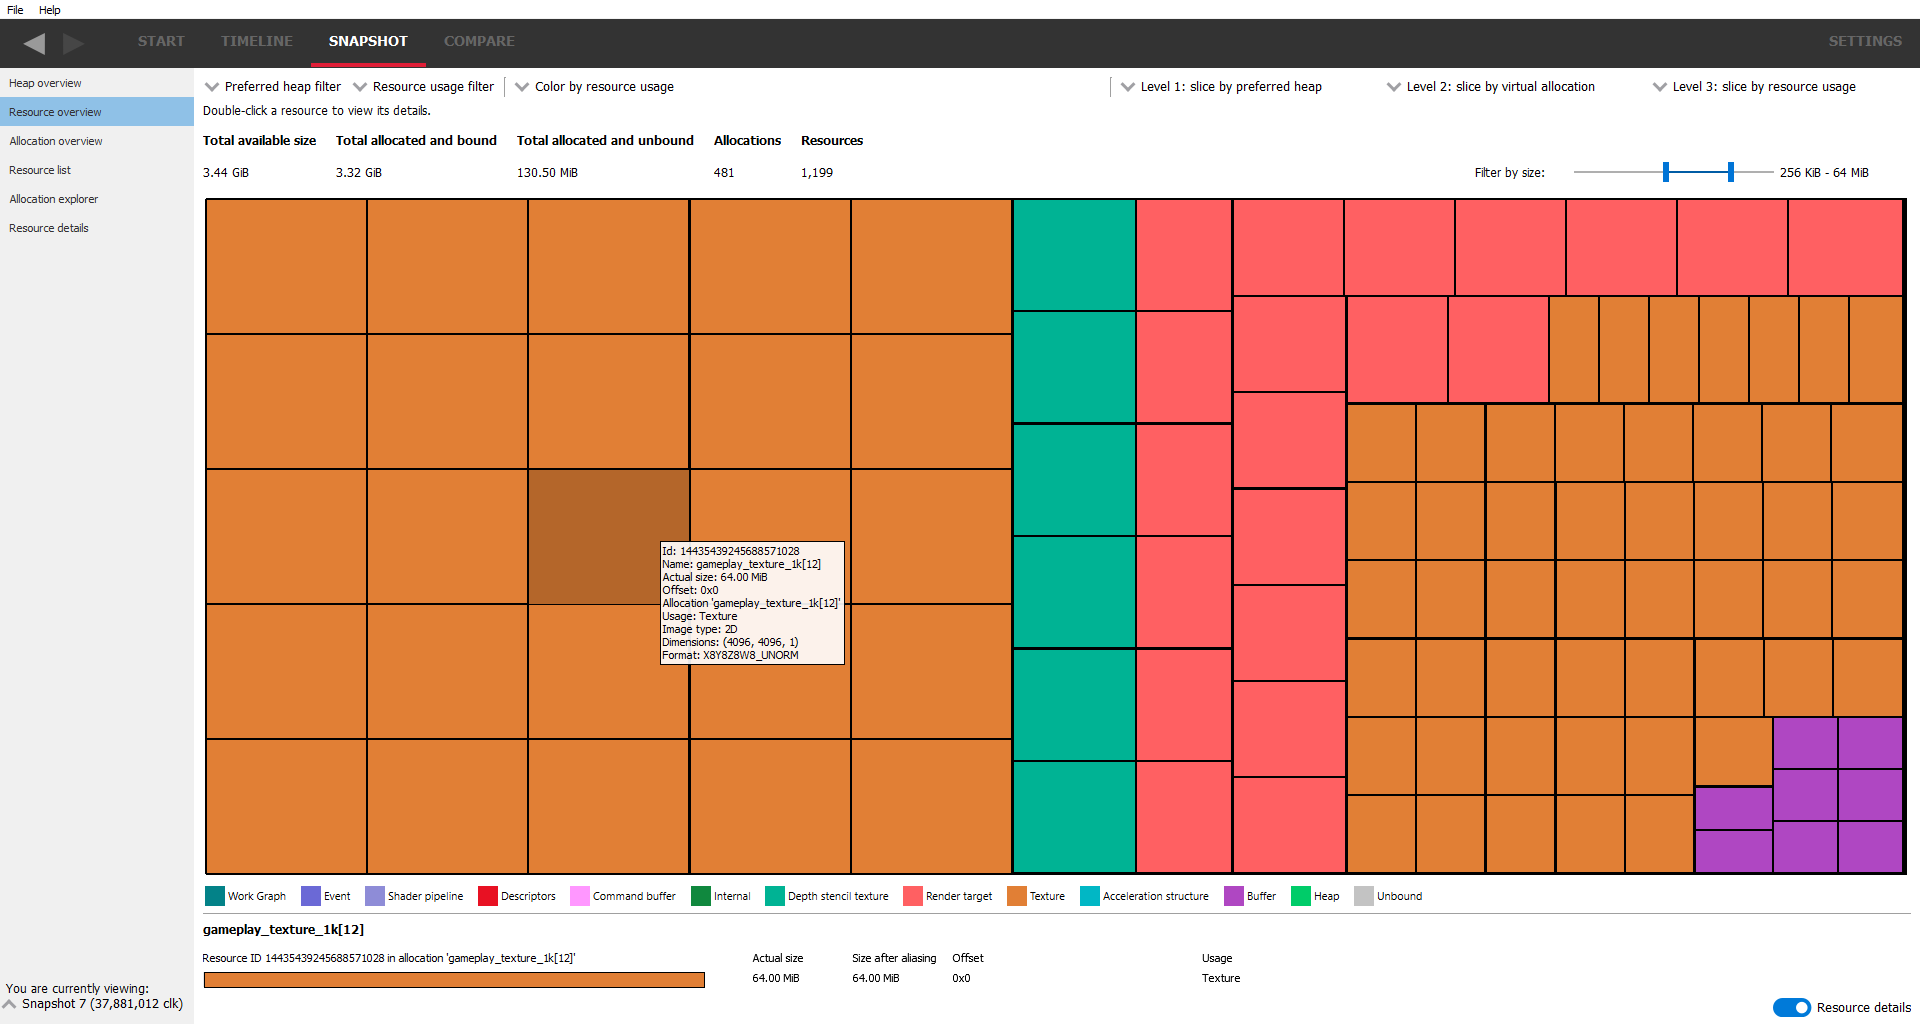Go to Allocation explorer in the sidebar
The width and height of the screenshot is (1920, 1024).
pyautogui.click(x=54, y=199)
